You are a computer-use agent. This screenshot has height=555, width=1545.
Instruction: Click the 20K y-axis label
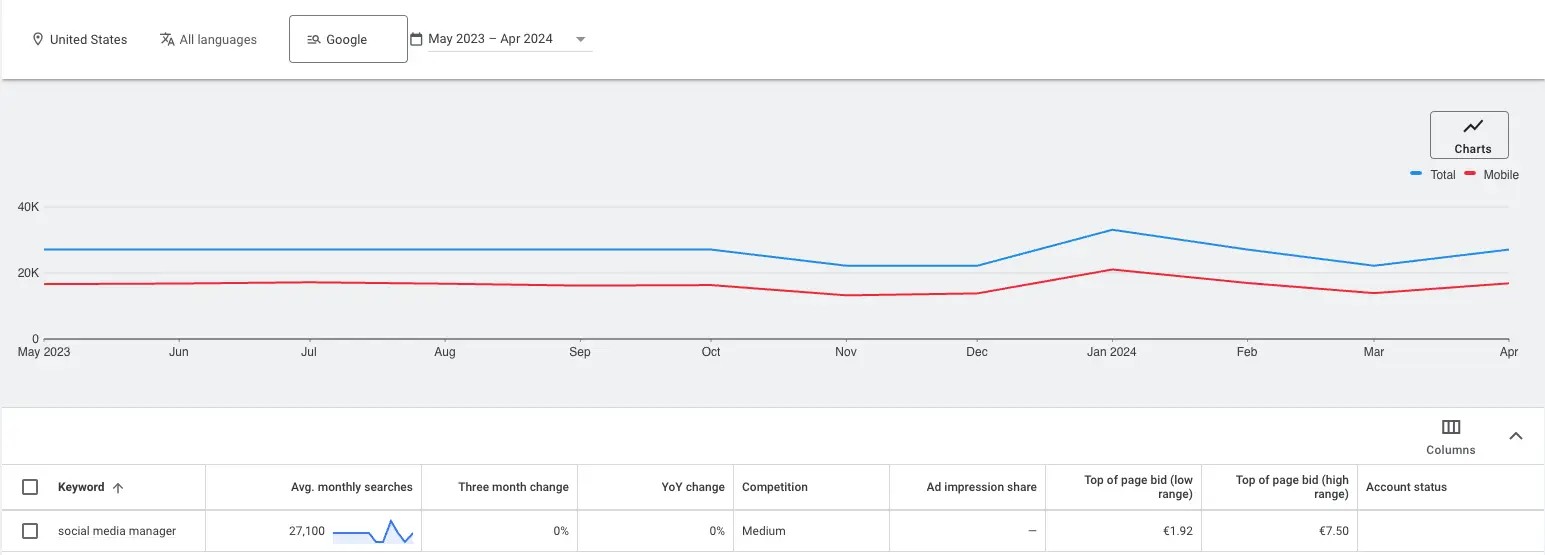click(28, 273)
